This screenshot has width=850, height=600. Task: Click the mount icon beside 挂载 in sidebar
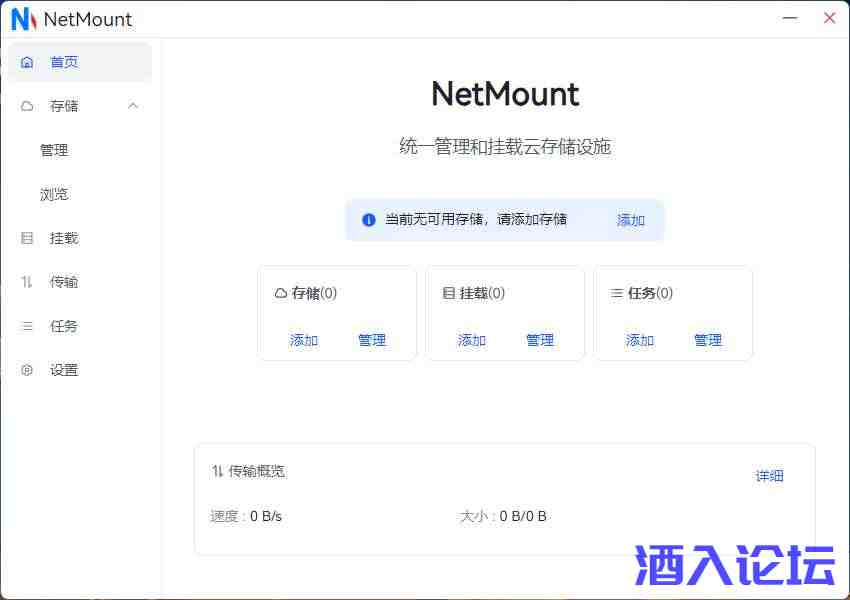pos(27,238)
